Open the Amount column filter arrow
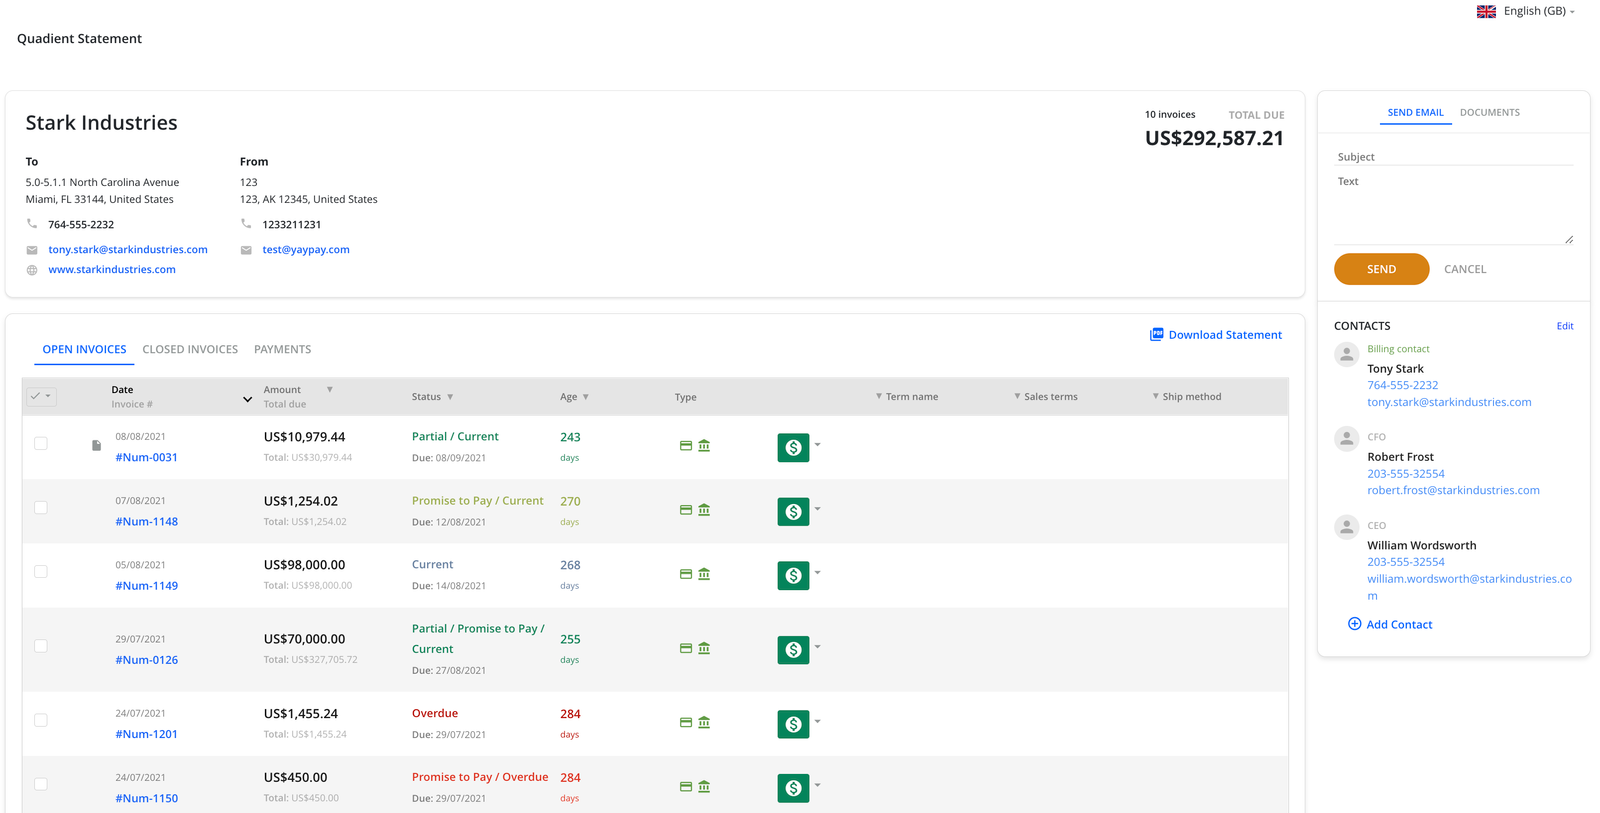This screenshot has height=813, width=1600. point(329,389)
